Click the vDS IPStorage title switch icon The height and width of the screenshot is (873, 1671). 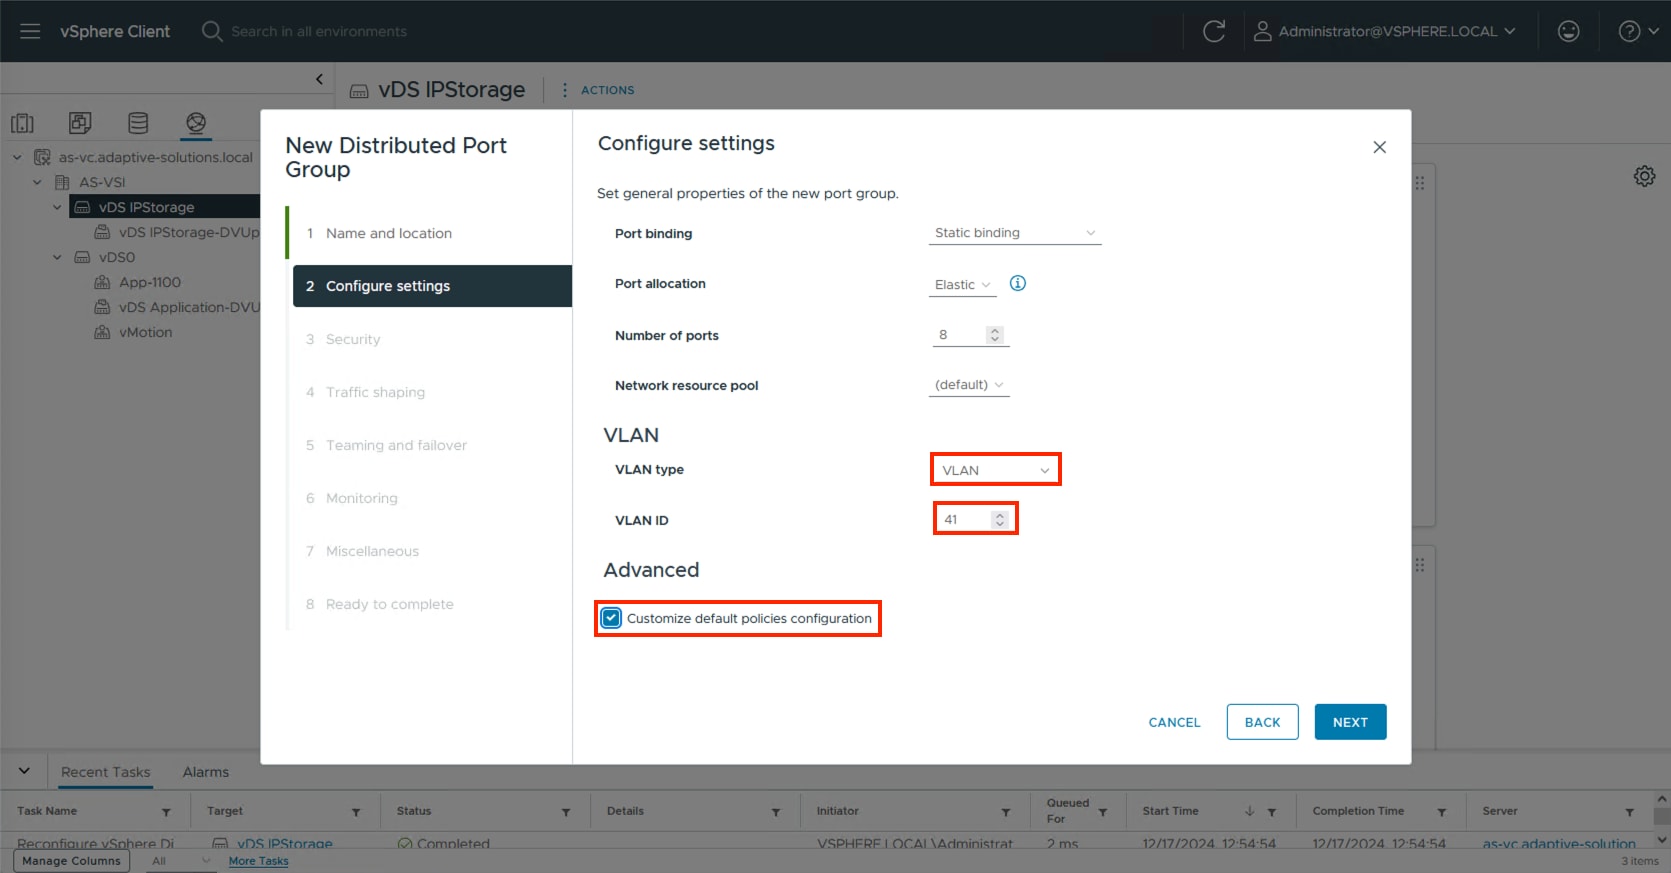tap(359, 91)
